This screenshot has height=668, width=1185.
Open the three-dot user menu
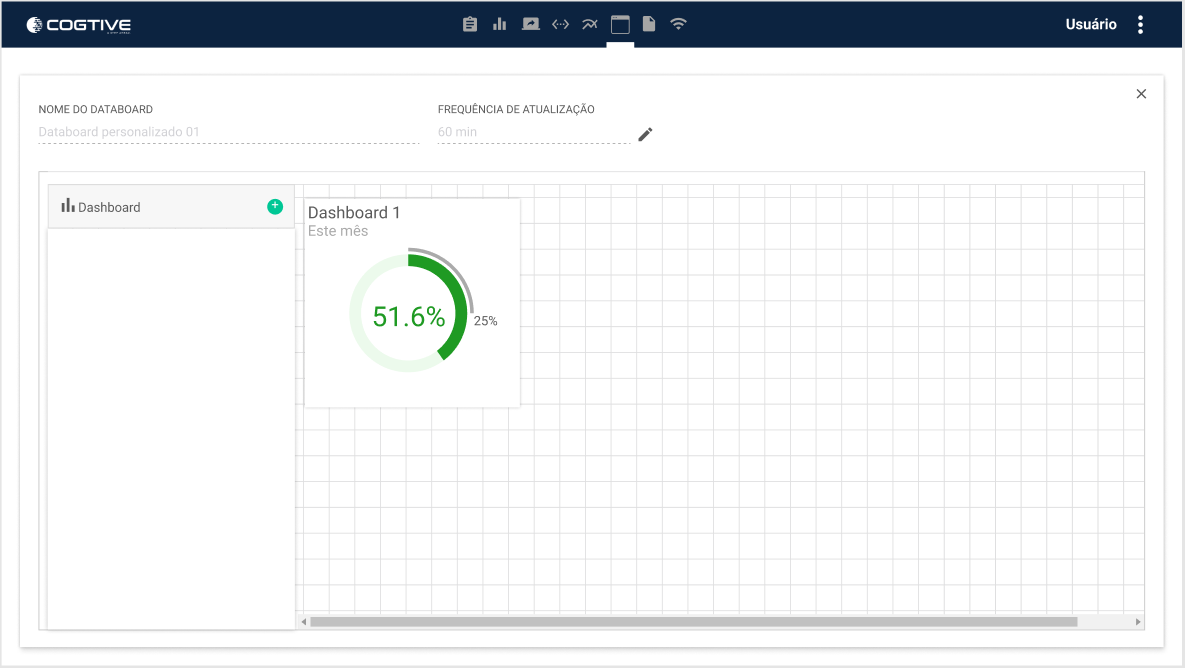[x=1140, y=24]
